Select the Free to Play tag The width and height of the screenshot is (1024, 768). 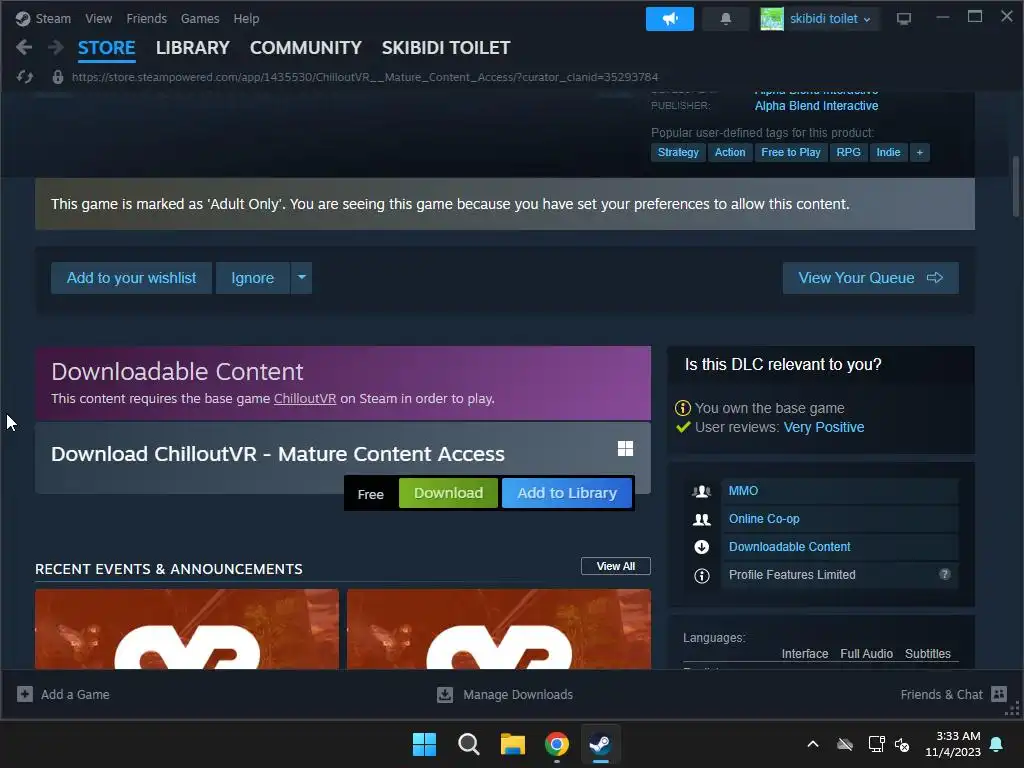791,152
